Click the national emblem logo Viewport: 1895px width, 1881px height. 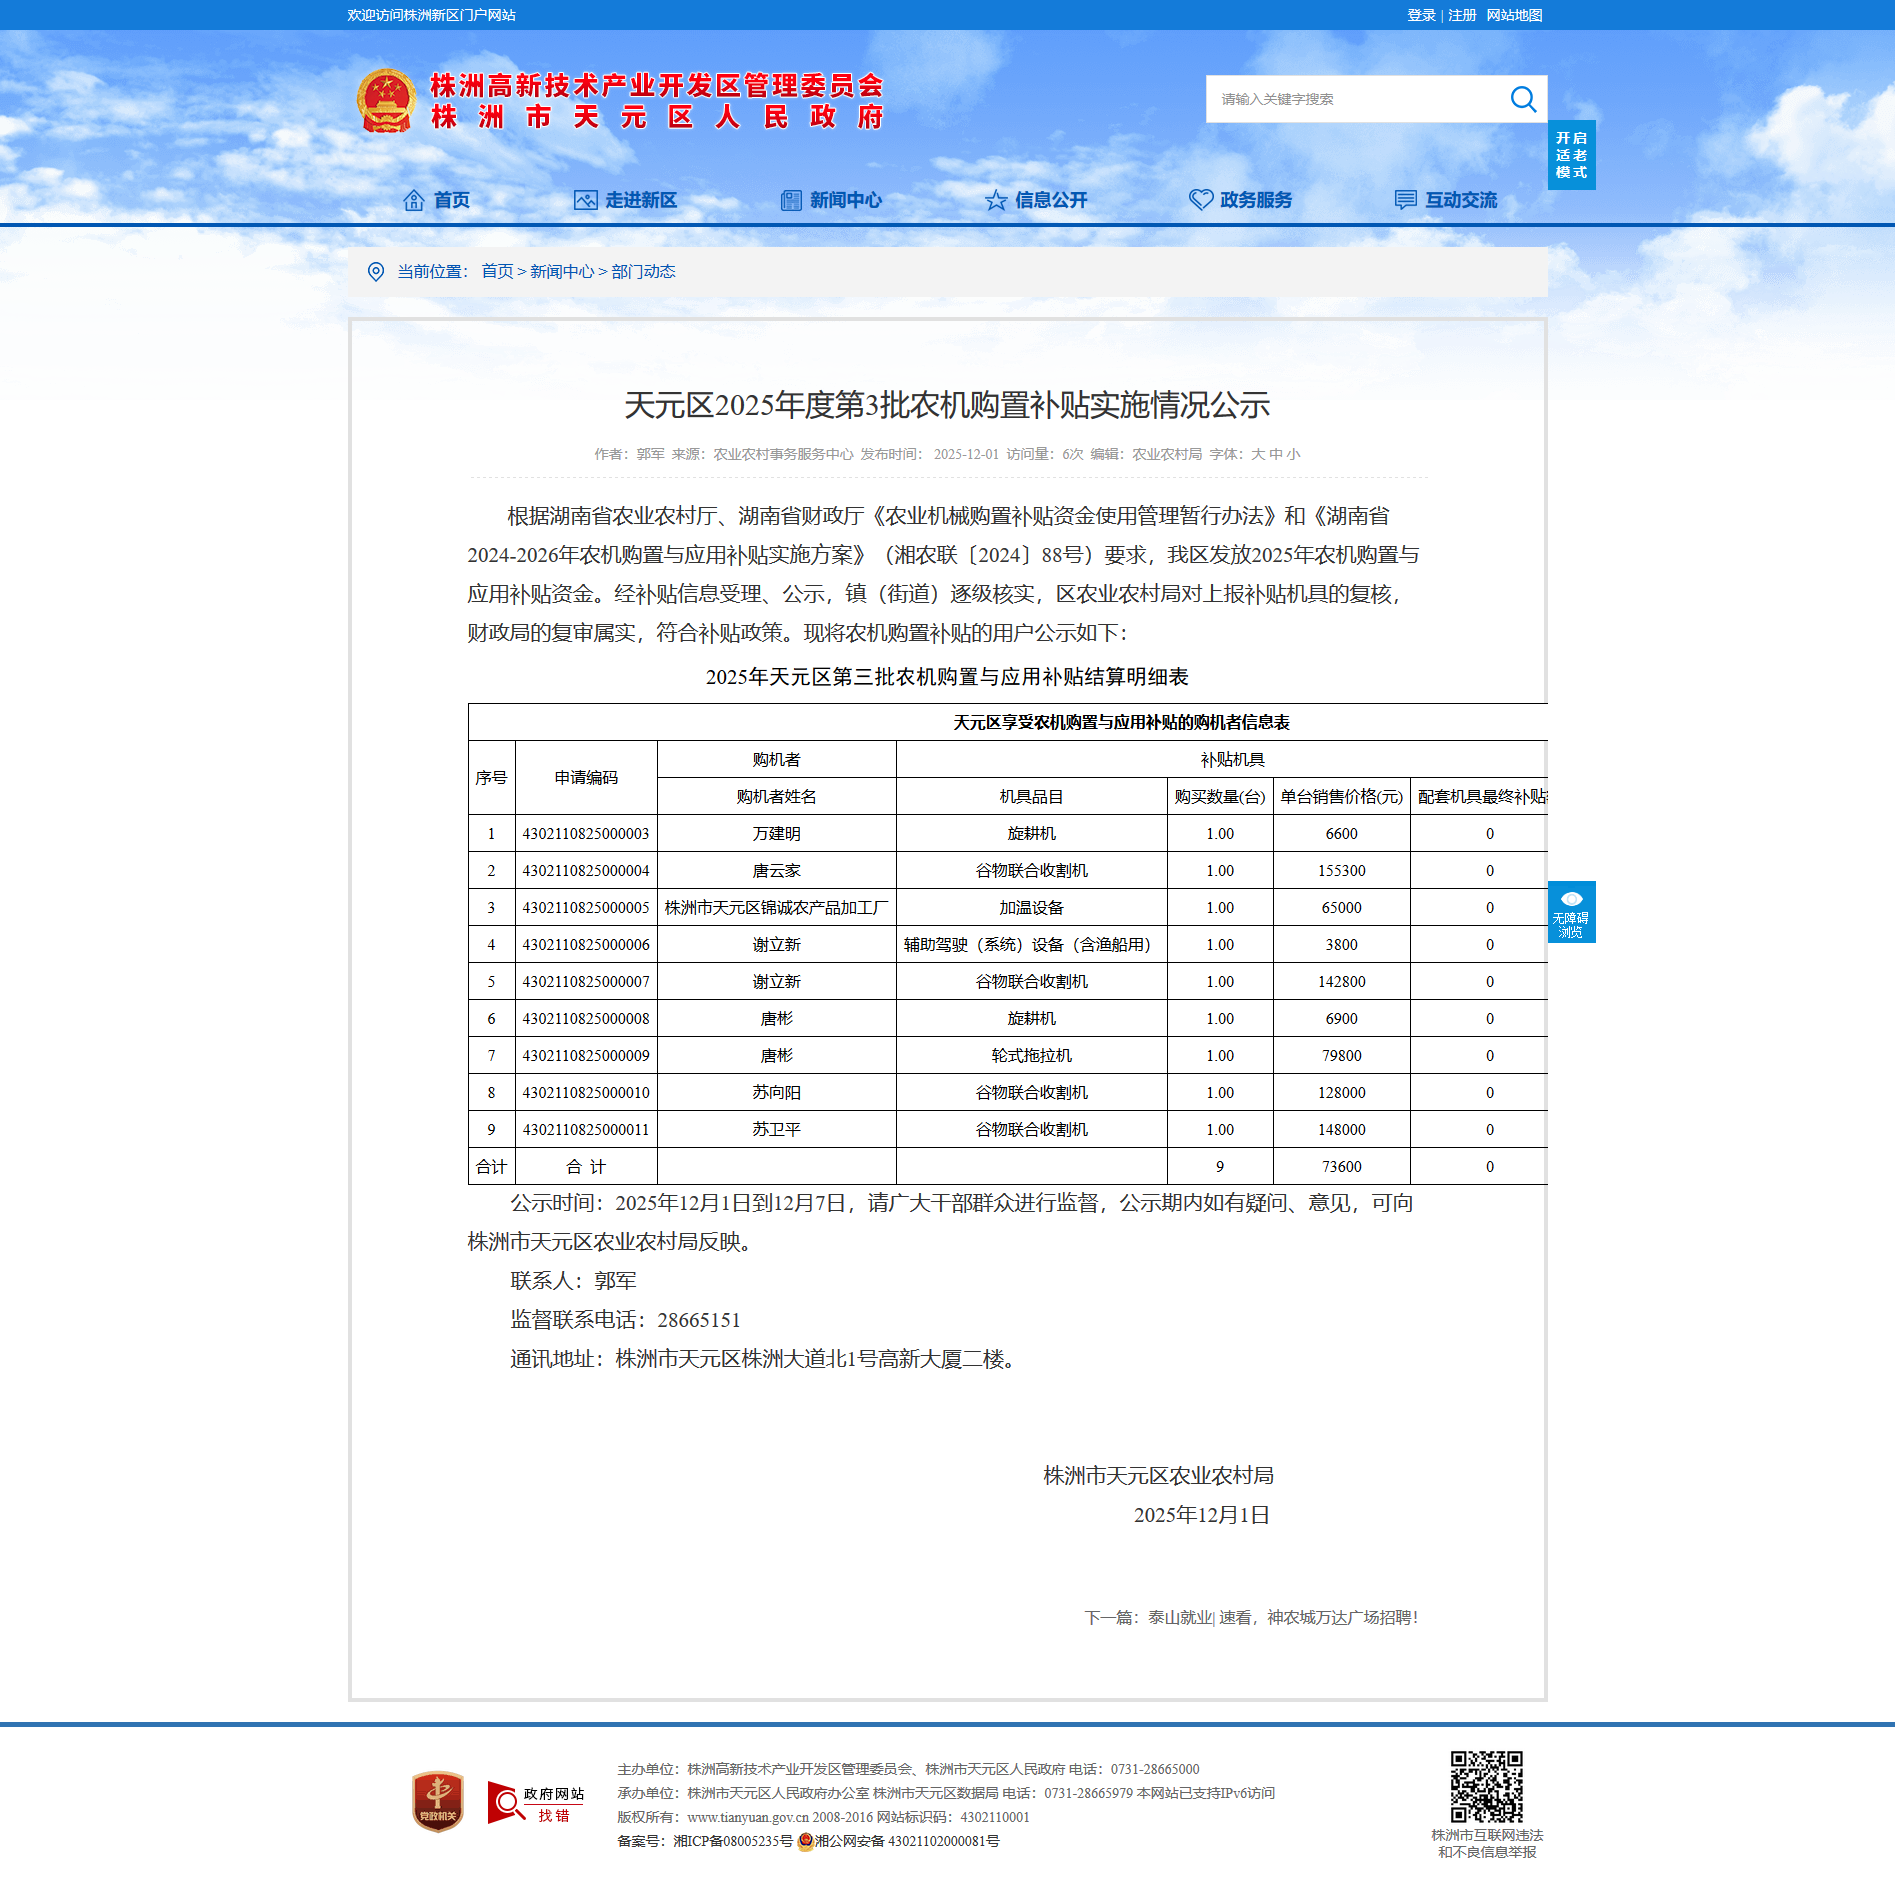point(386,101)
